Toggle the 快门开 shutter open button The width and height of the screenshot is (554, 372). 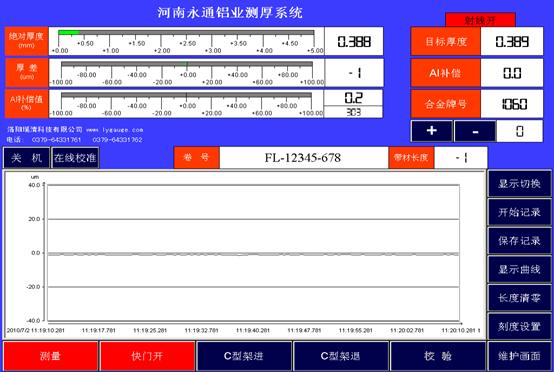pos(147,356)
